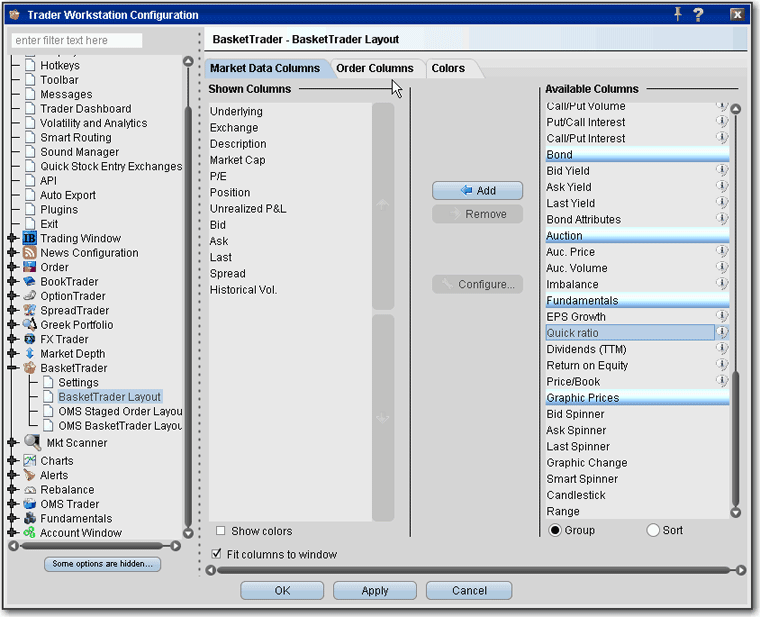Click the OptionTrader icon in tree
Viewport: 760px width, 617px height.
[x=30, y=296]
